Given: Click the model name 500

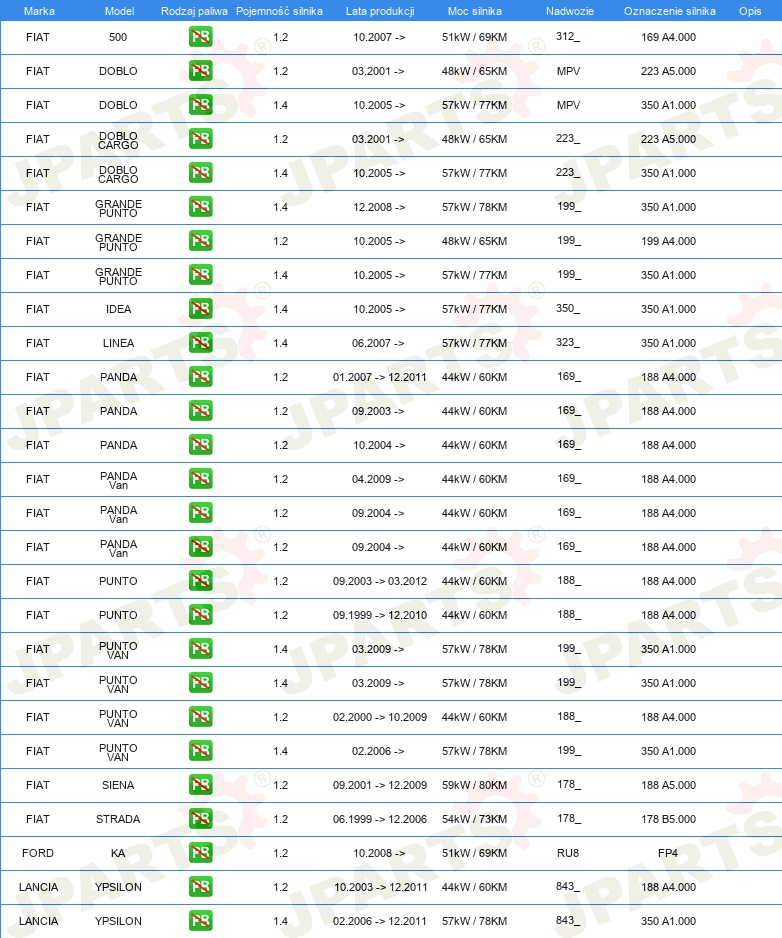Looking at the screenshot, I should [118, 37].
